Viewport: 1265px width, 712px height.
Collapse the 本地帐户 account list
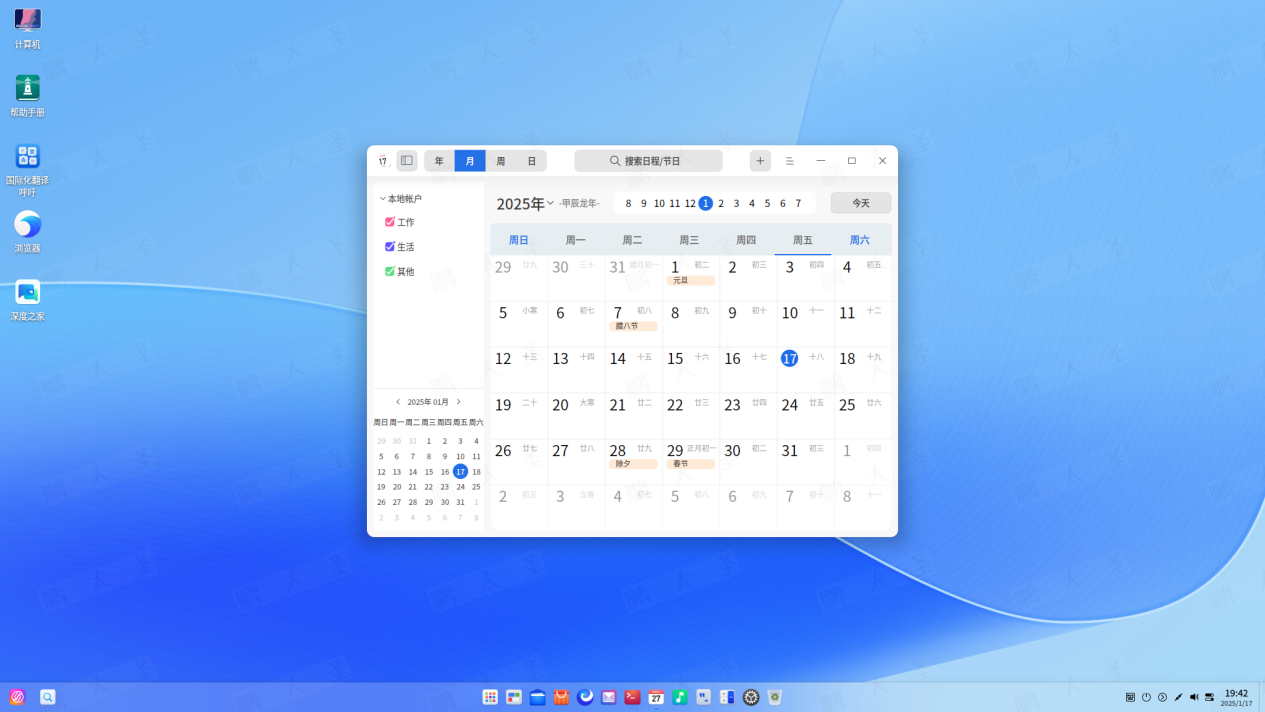click(x=382, y=199)
